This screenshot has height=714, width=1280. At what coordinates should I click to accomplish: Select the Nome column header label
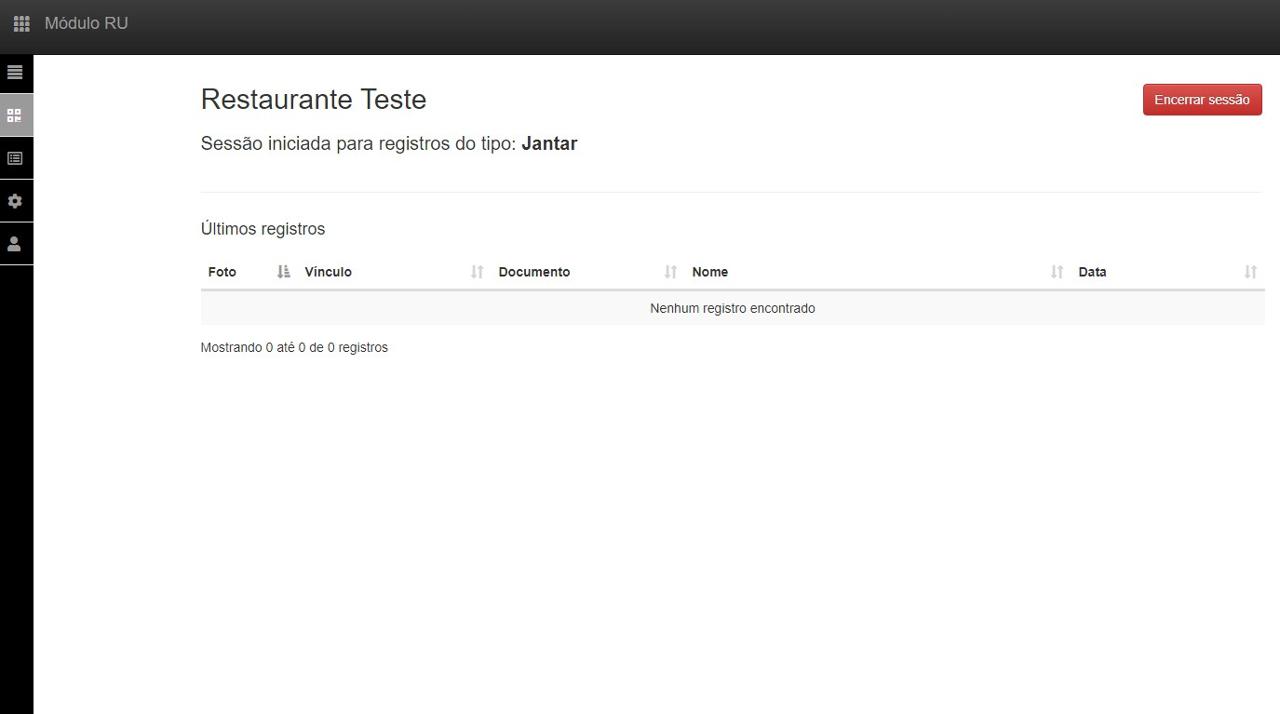[710, 272]
